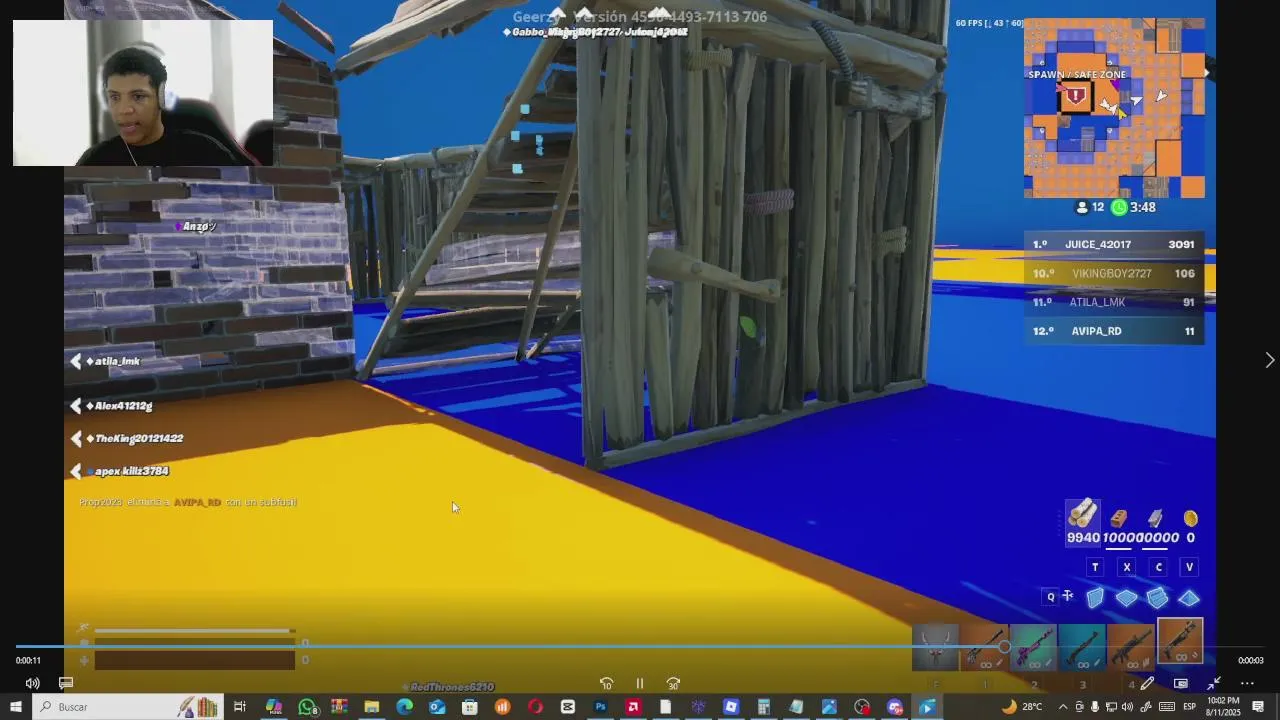1280x720 pixels.
Task: Open AMD Software from the taskbar
Action: pyautogui.click(x=633, y=707)
